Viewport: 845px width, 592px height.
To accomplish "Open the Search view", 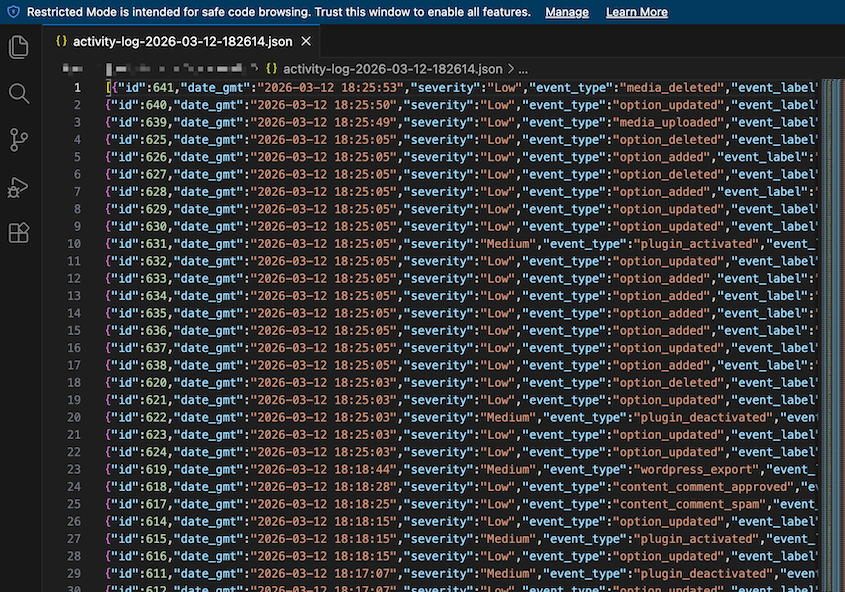I will [x=18, y=94].
